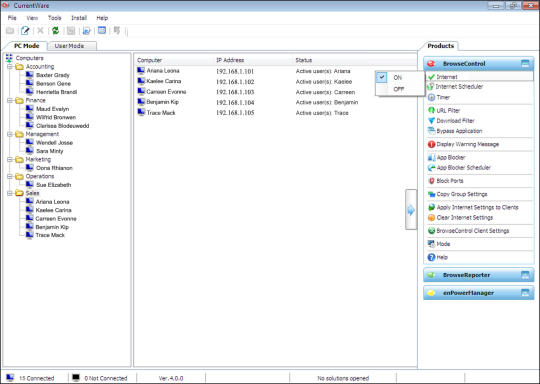Select Wendell Josse in the tree

coord(54,143)
